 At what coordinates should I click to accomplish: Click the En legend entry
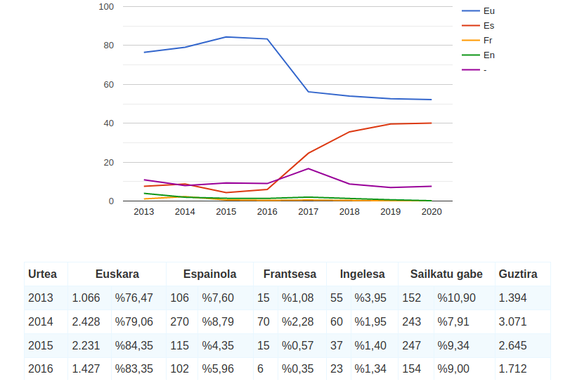478,55
